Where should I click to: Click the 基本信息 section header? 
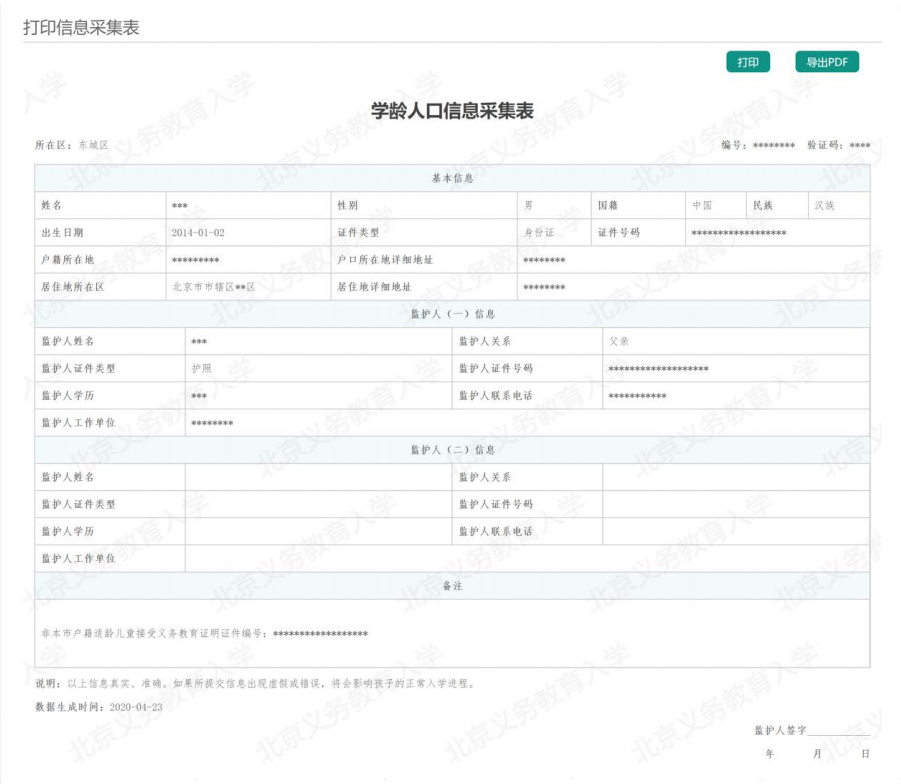click(452, 179)
